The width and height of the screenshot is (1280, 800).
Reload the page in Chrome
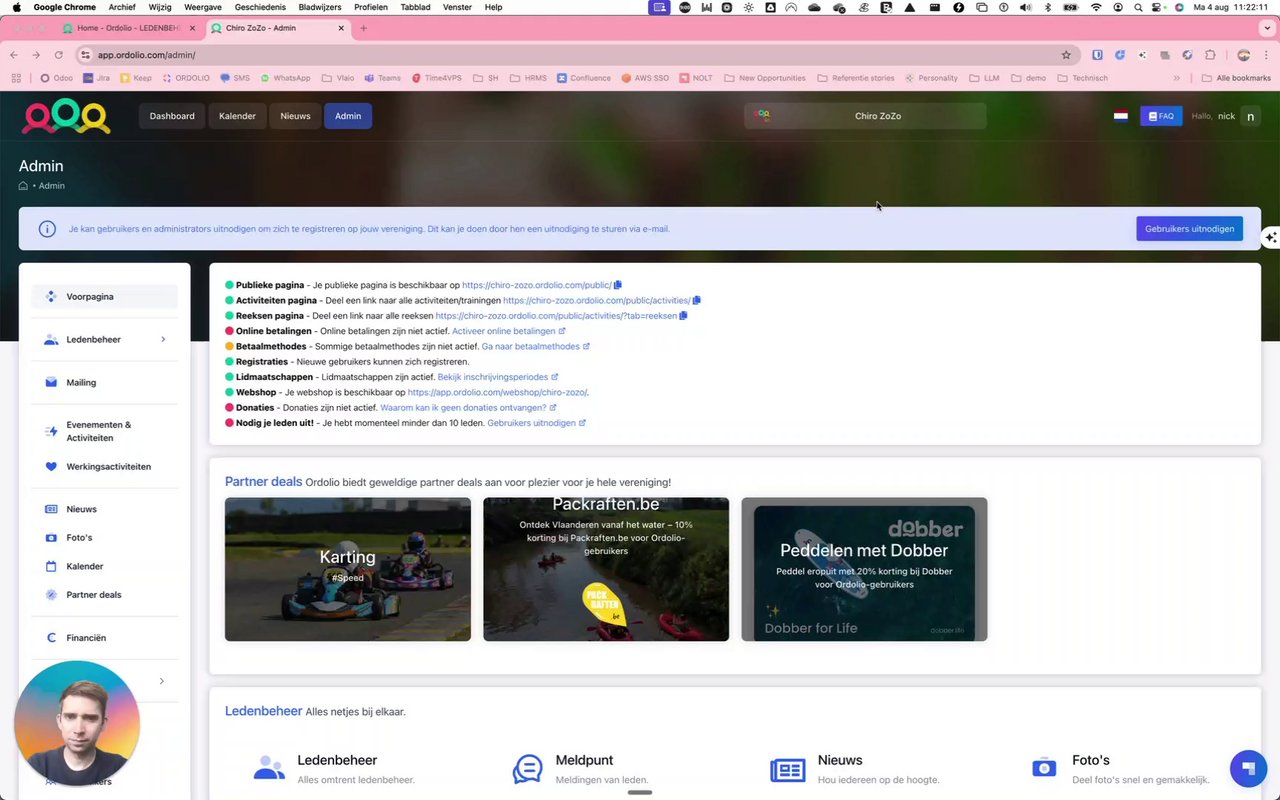(59, 55)
